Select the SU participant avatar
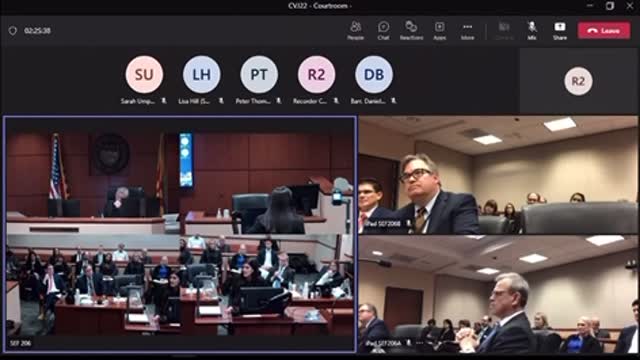Viewport: 640px width, 360px height. click(x=144, y=75)
